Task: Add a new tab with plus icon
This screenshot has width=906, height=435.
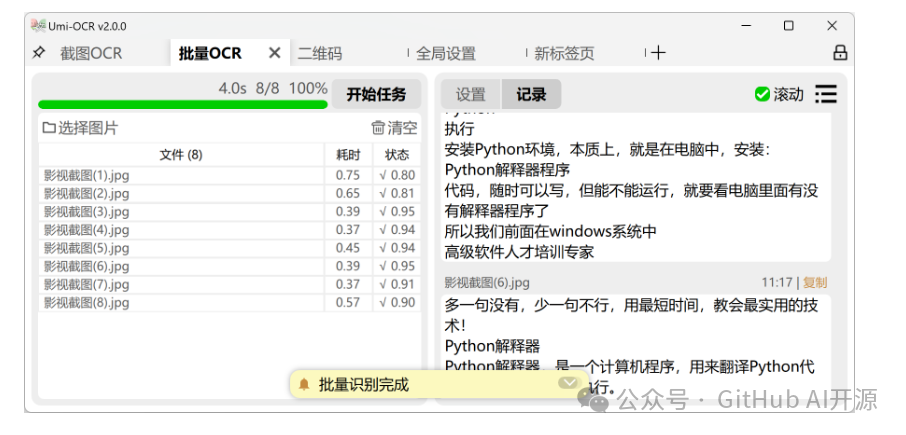Action: 658,53
